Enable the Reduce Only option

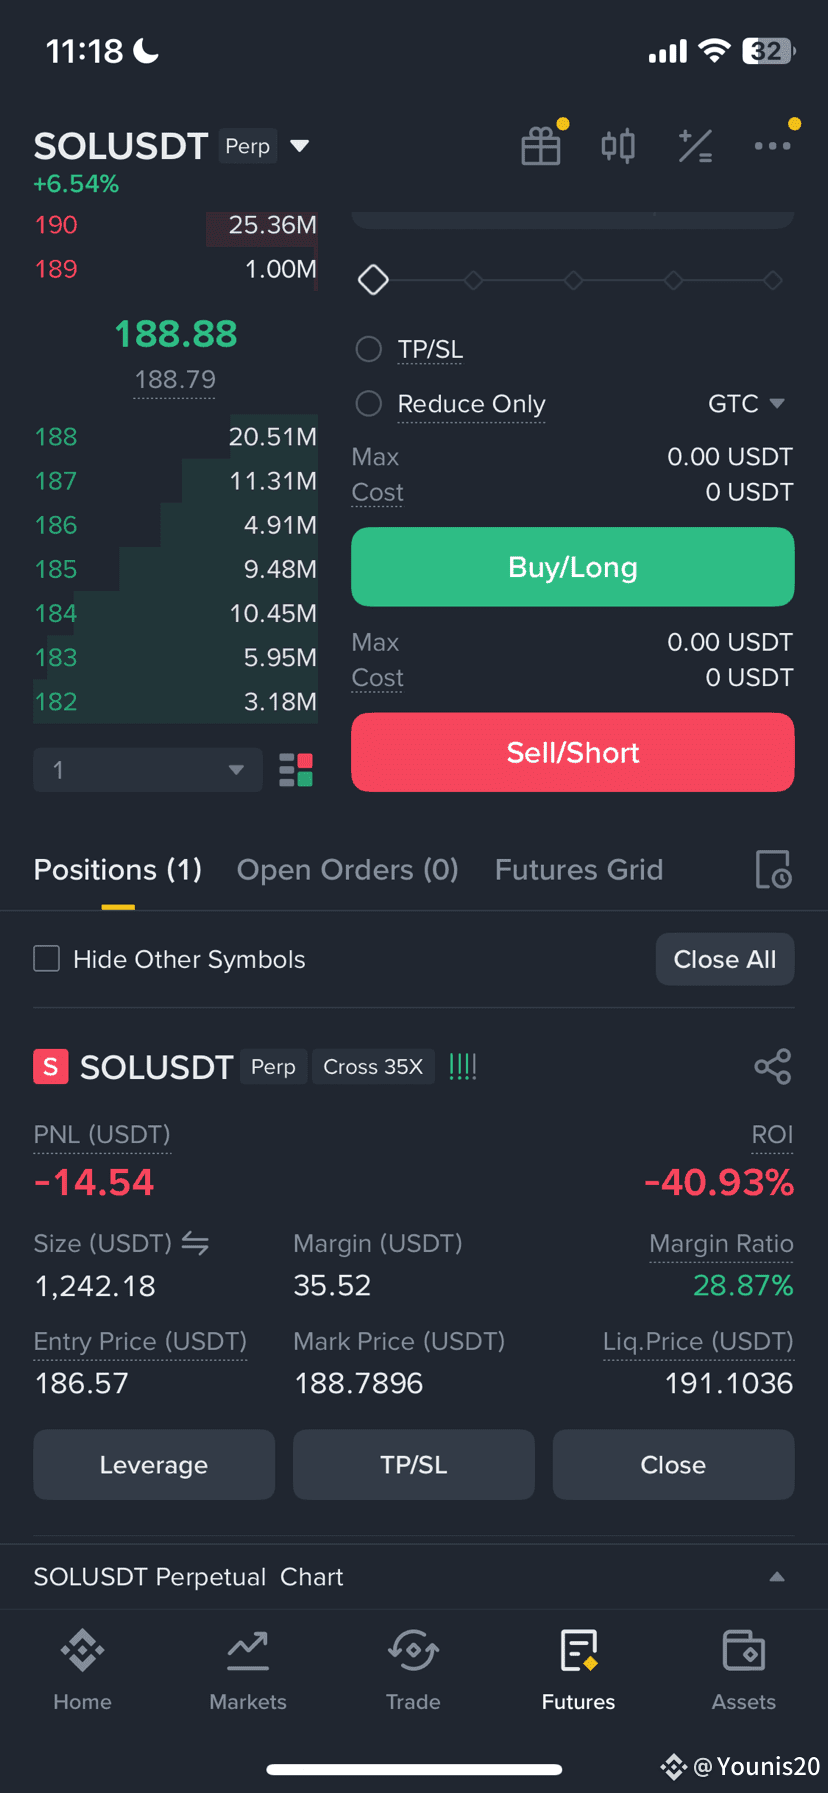pyautogui.click(x=369, y=404)
